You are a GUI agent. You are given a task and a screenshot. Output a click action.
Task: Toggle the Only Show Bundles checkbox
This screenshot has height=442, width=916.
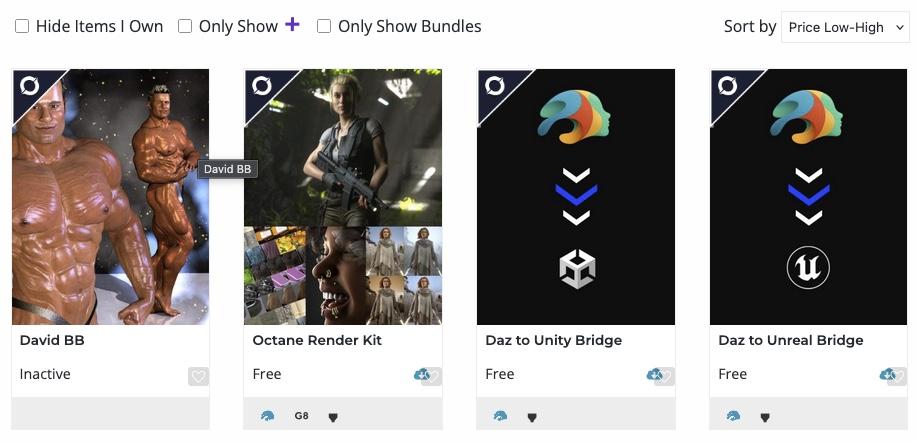tap(324, 26)
